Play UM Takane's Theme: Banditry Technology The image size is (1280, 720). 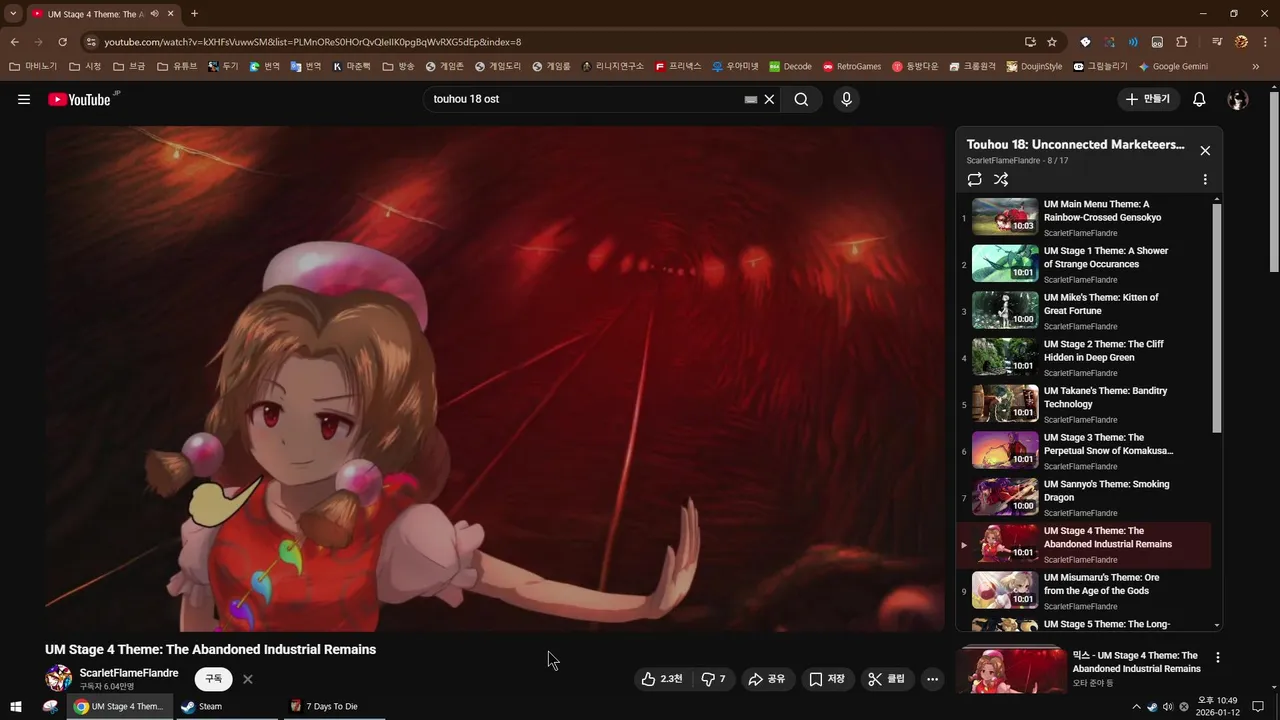[1084, 405]
